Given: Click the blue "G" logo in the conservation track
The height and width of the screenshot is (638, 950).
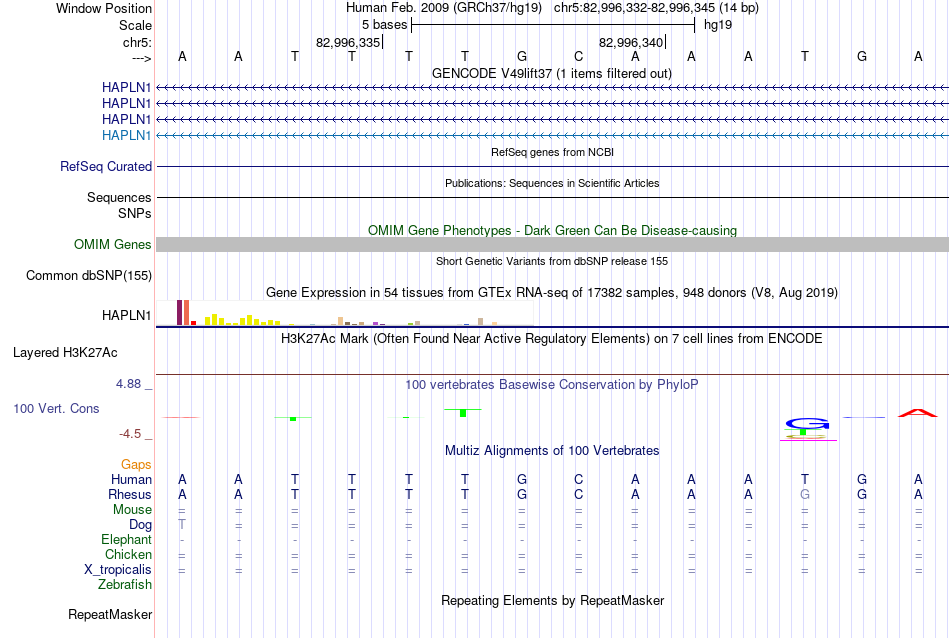Looking at the screenshot, I should coord(807,423).
